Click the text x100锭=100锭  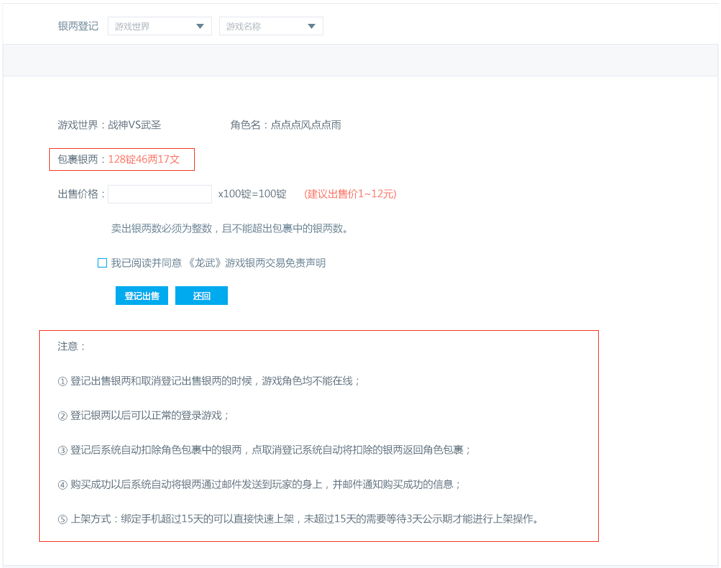click(252, 194)
